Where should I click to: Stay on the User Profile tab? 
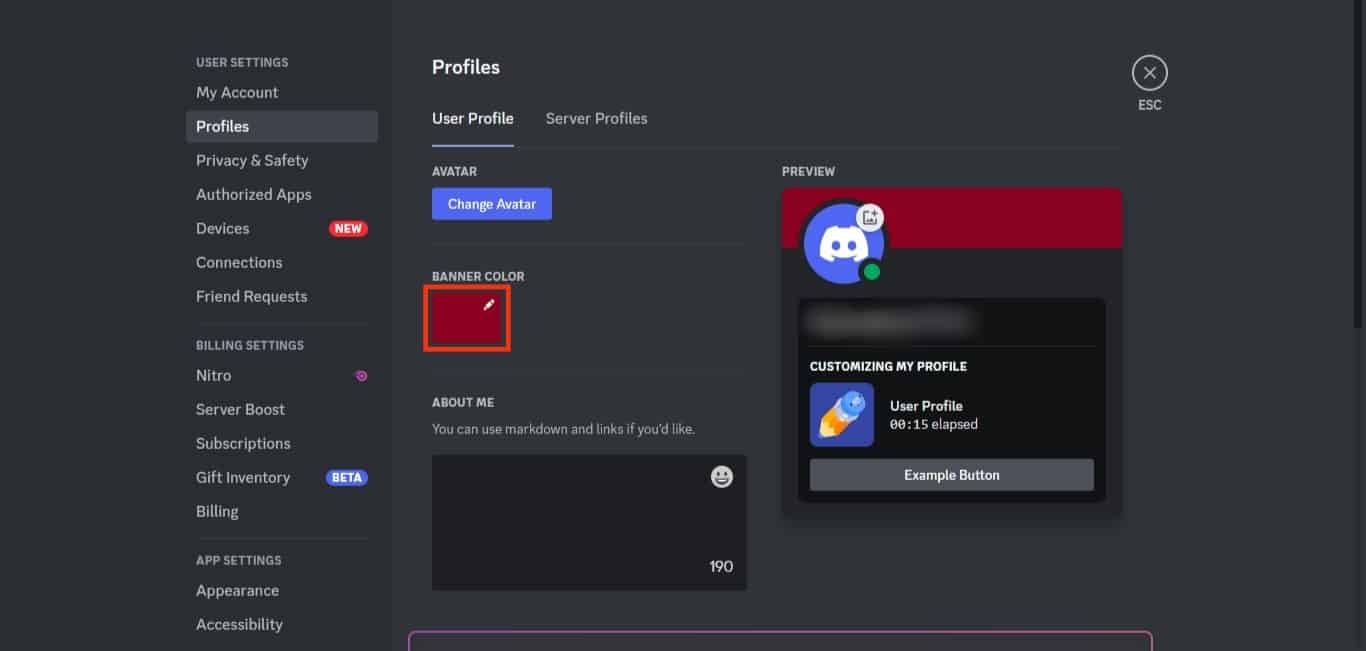point(473,118)
